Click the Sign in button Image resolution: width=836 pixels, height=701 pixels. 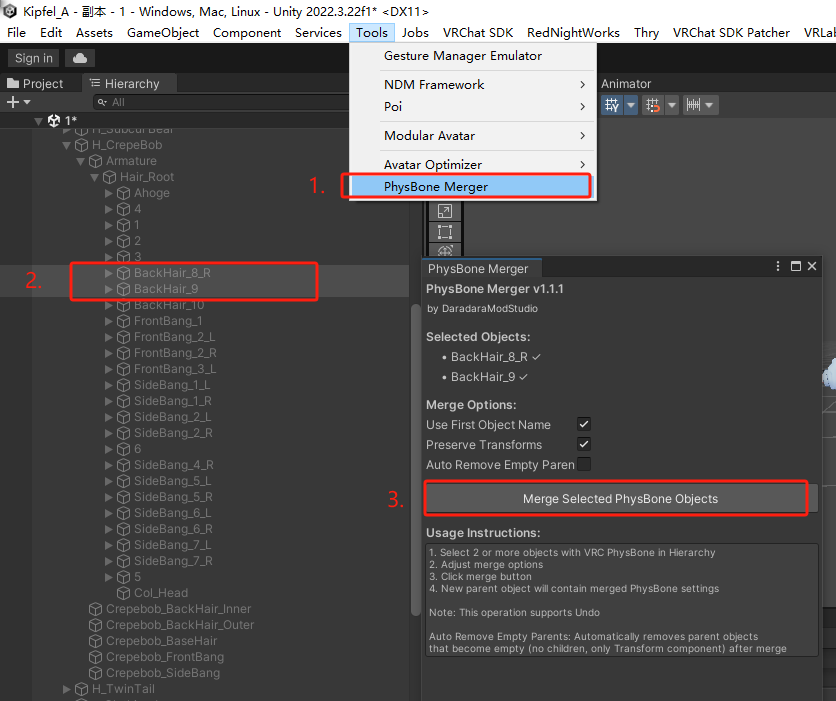32,57
